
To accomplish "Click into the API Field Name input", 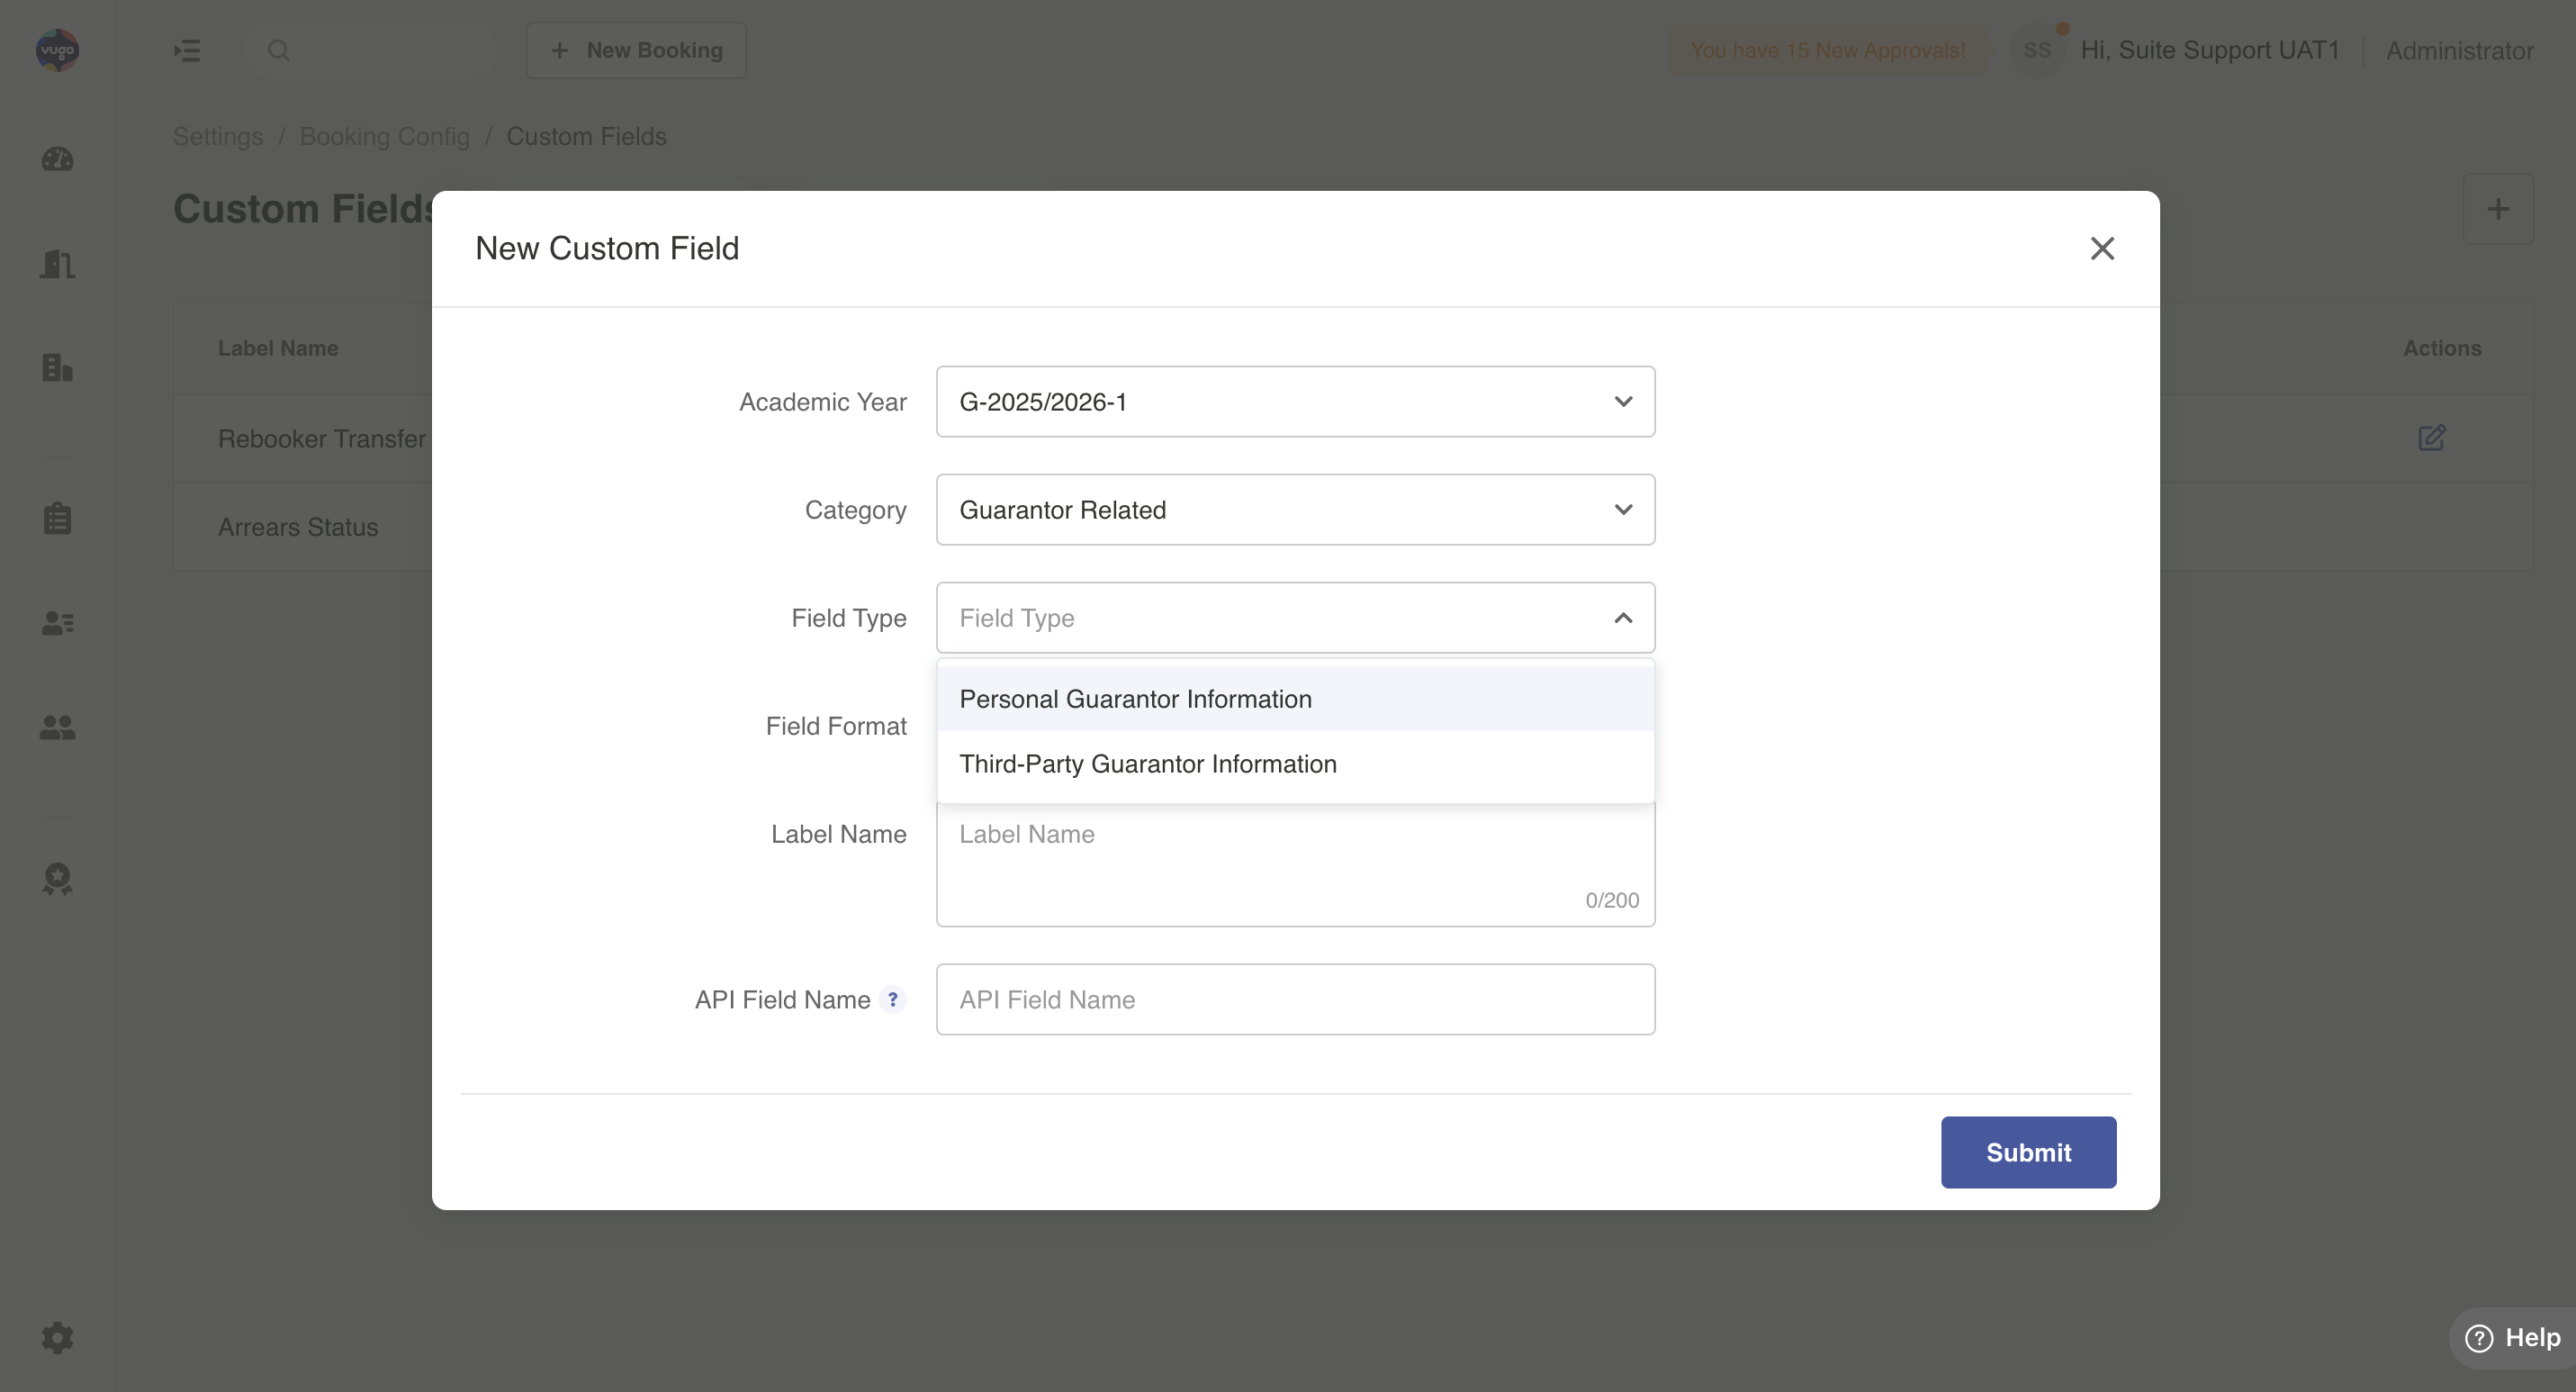I will tap(1295, 999).
